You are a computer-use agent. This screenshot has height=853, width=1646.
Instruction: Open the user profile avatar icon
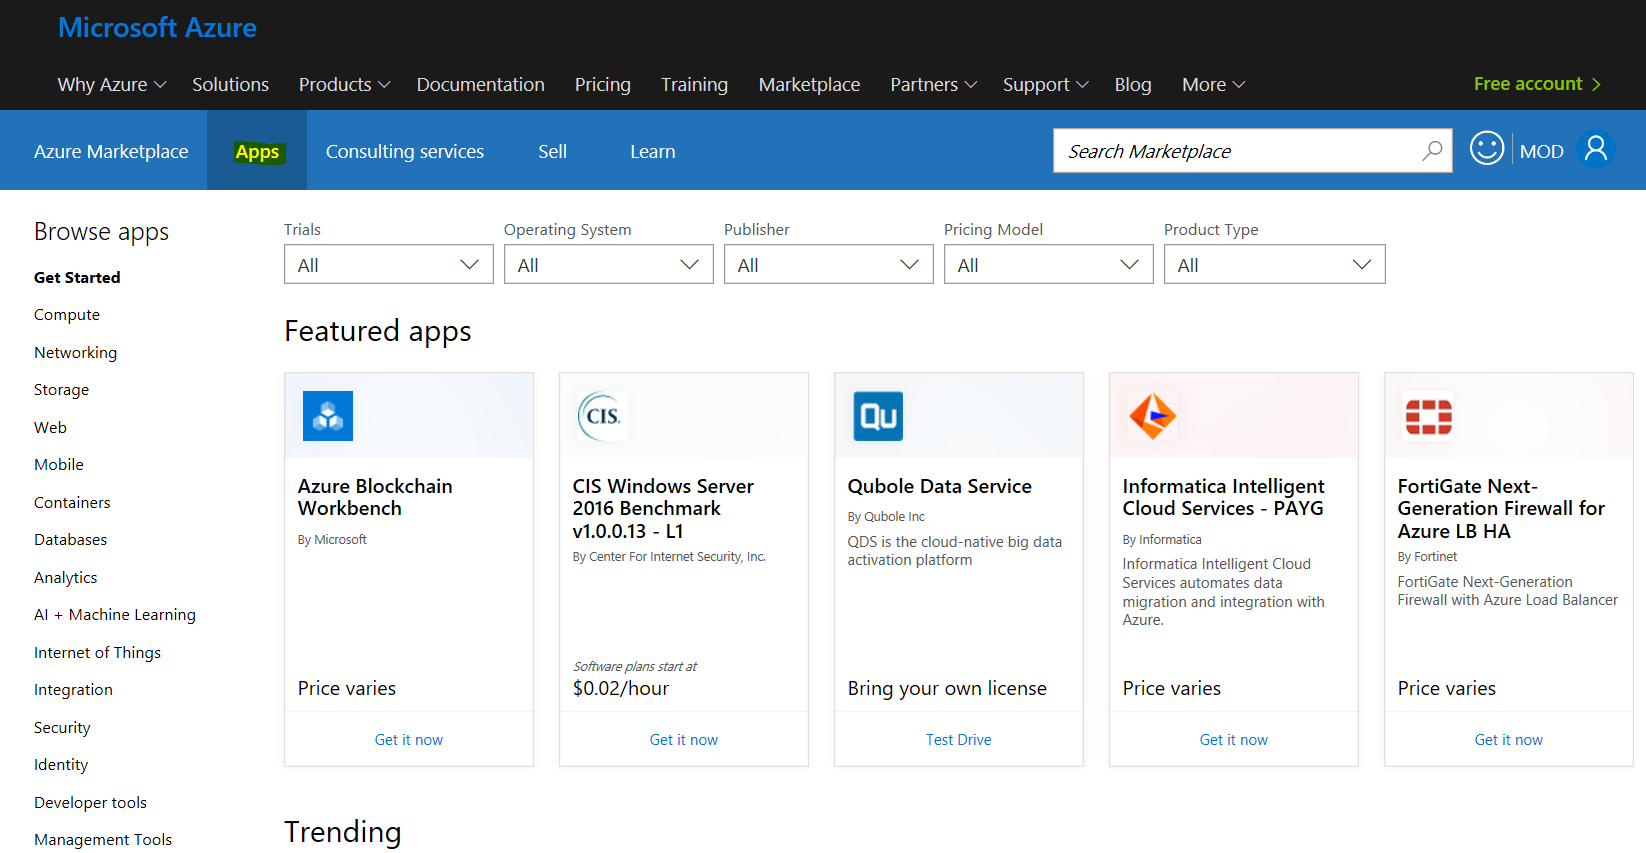[1596, 150]
